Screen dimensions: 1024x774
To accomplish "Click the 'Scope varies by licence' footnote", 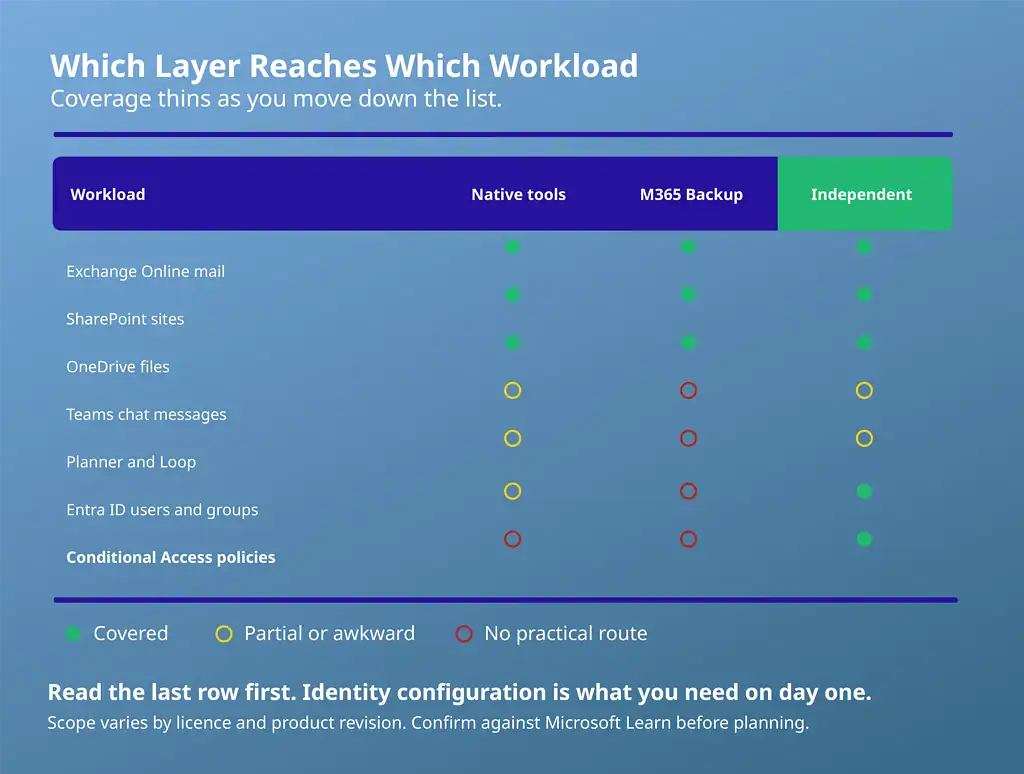I will coord(428,723).
